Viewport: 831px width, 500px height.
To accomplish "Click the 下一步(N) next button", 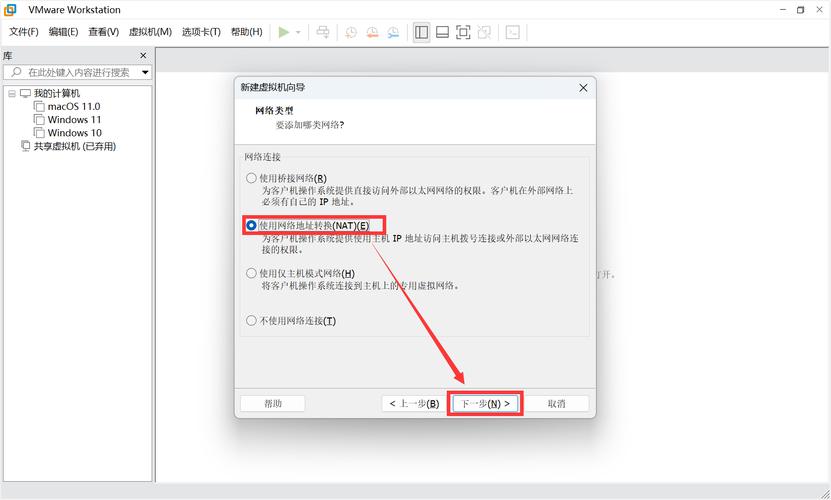I will click(485, 403).
